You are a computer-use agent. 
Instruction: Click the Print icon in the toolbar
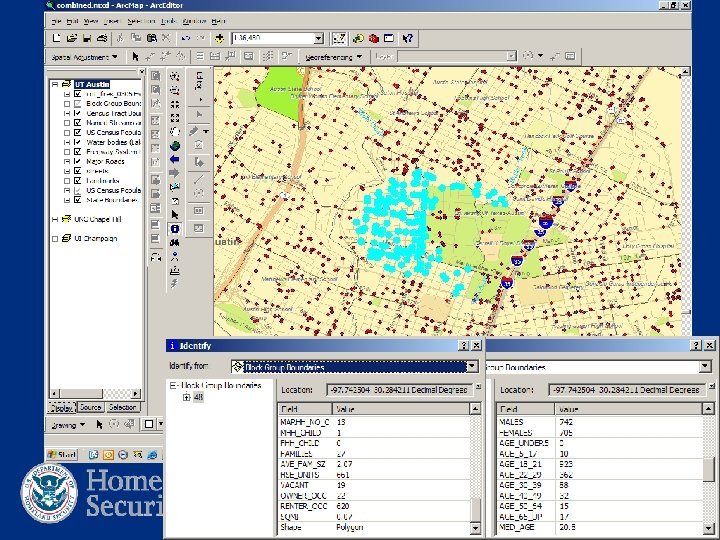[x=102, y=39]
